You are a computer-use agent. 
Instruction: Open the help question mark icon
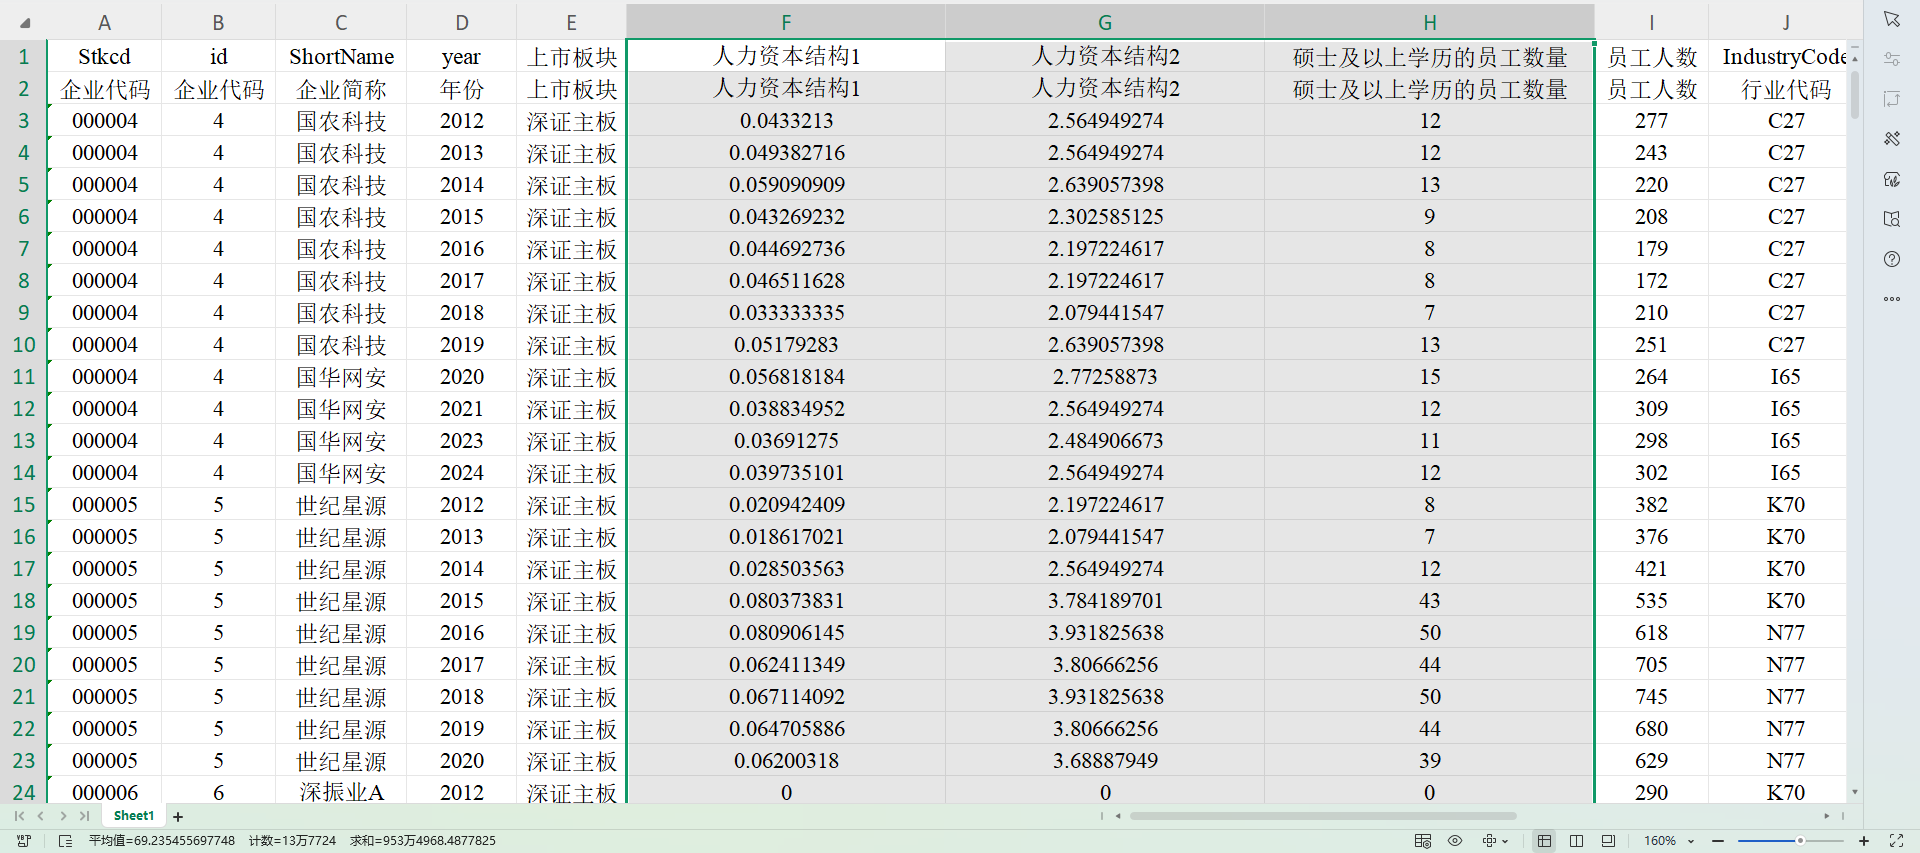[1891, 259]
